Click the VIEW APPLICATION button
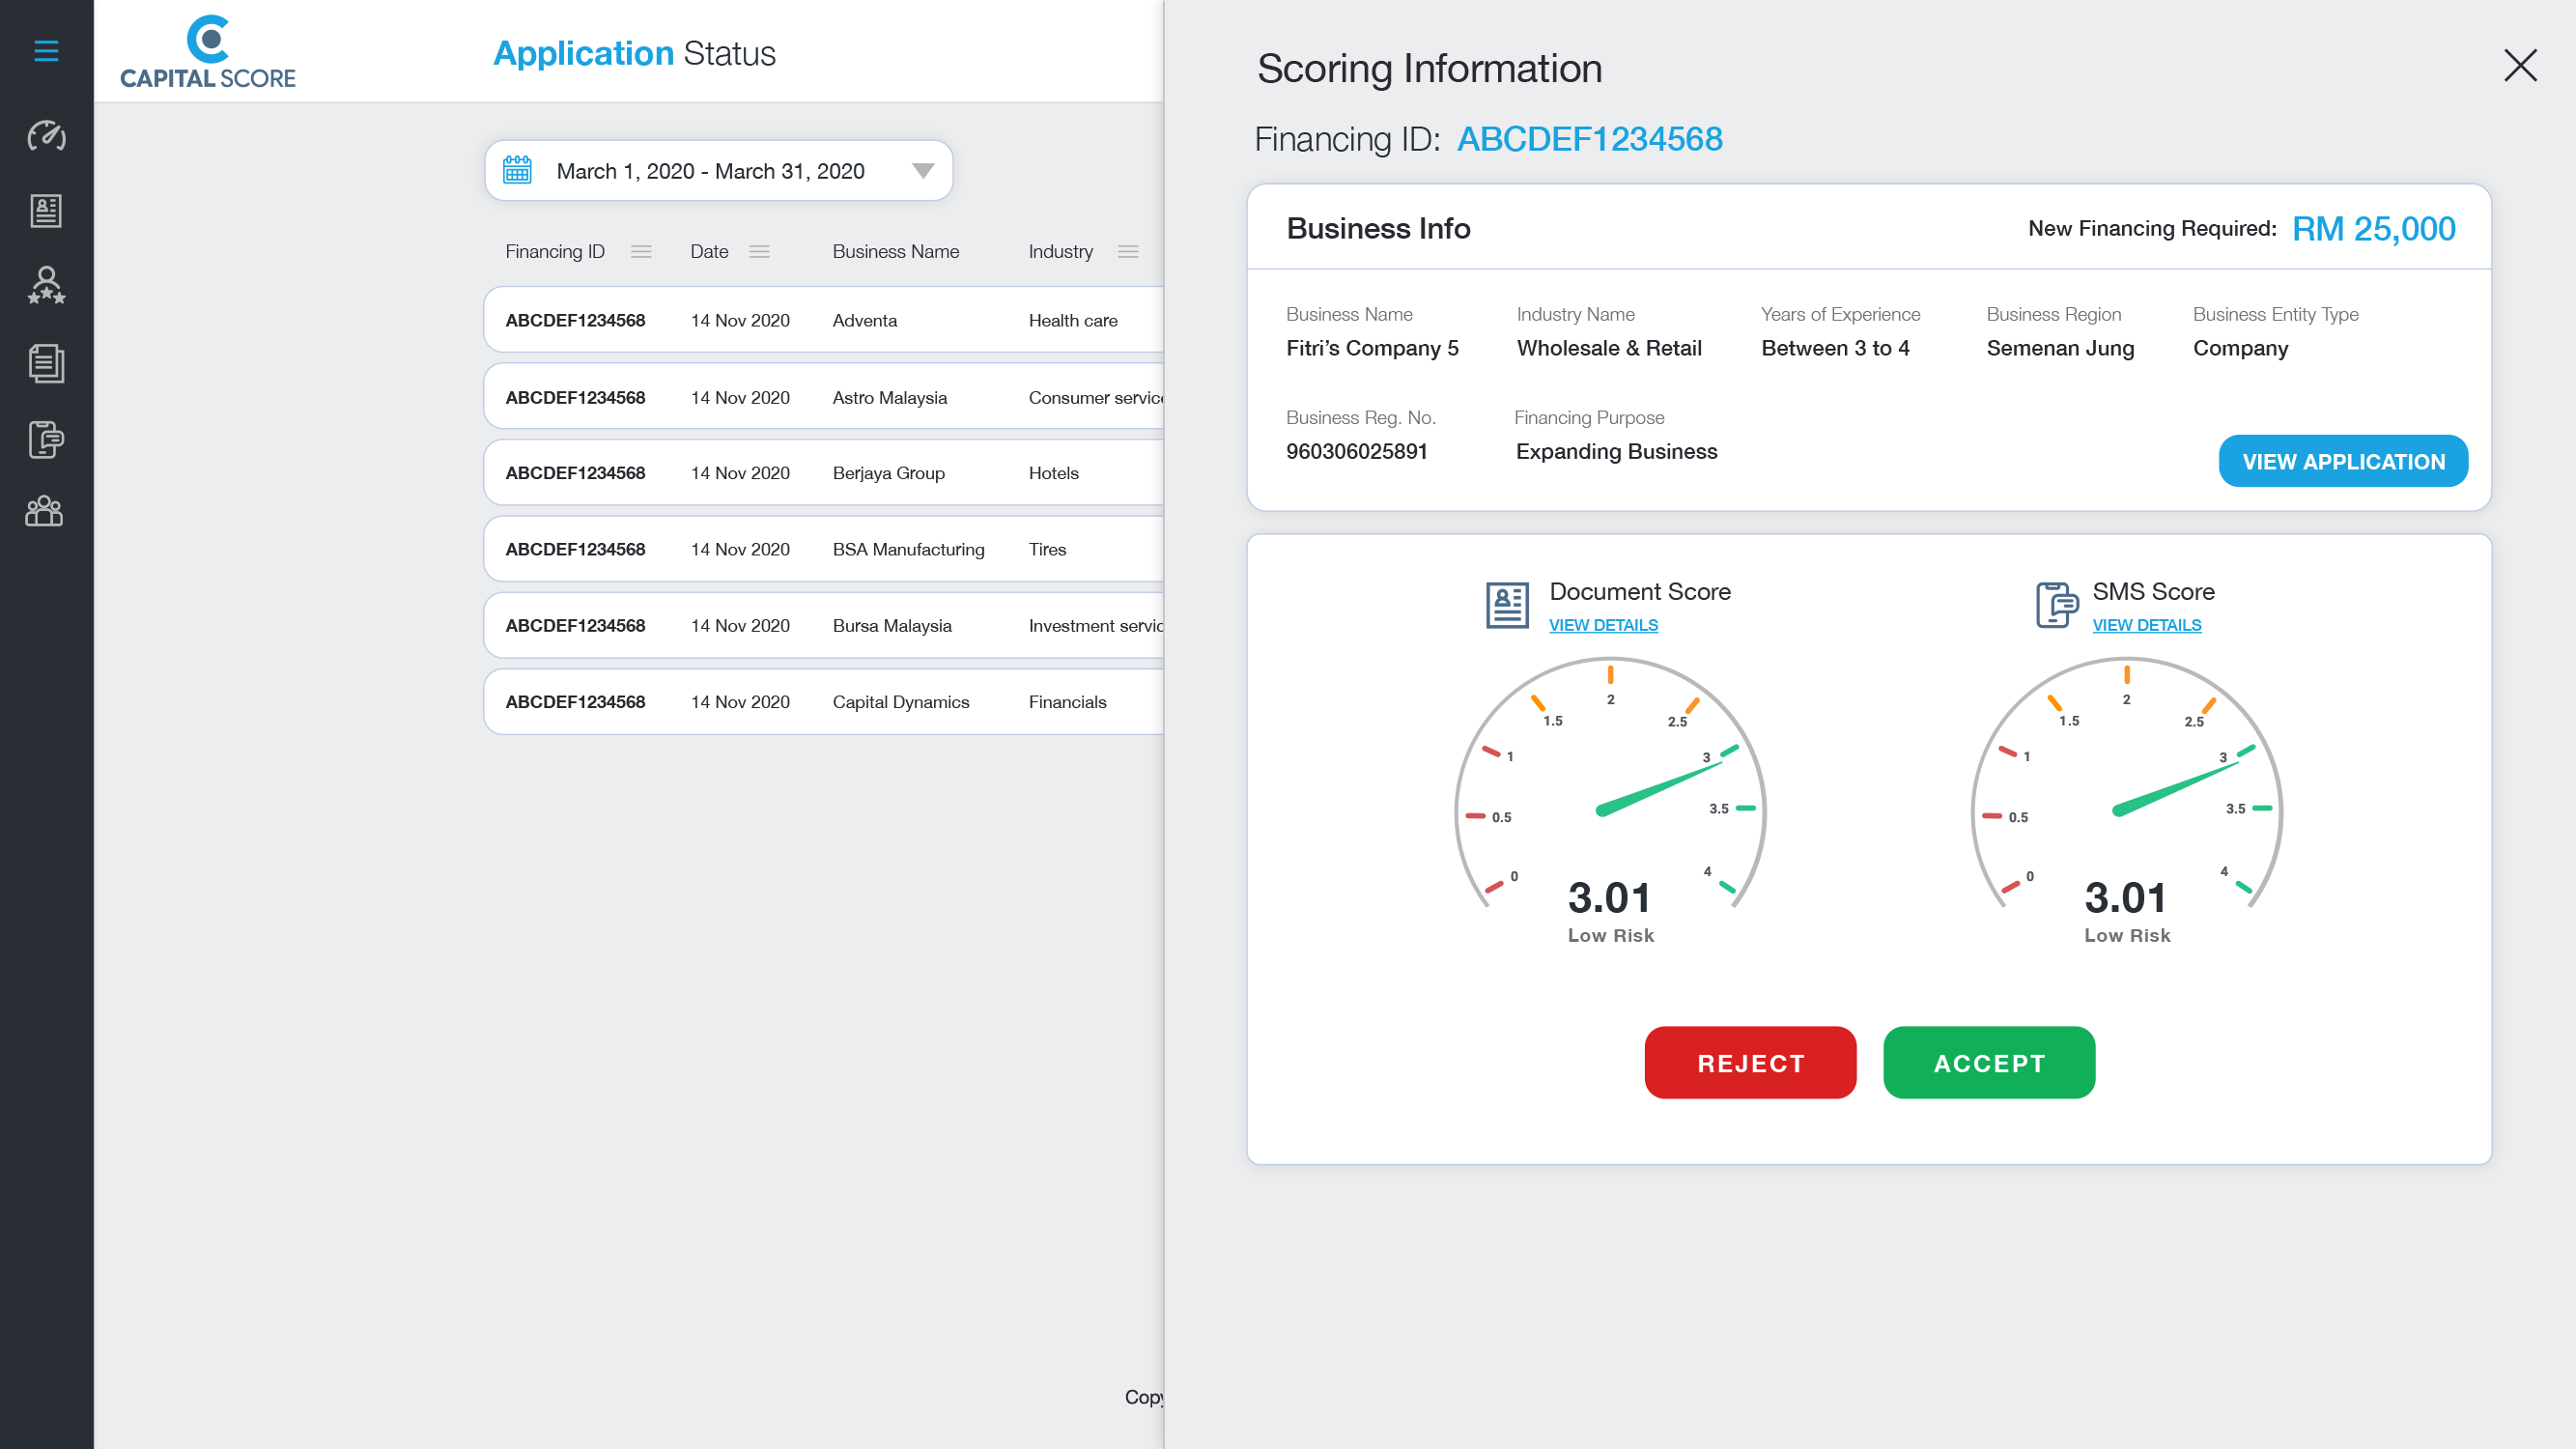Image resolution: width=2576 pixels, height=1449 pixels. coord(2342,462)
